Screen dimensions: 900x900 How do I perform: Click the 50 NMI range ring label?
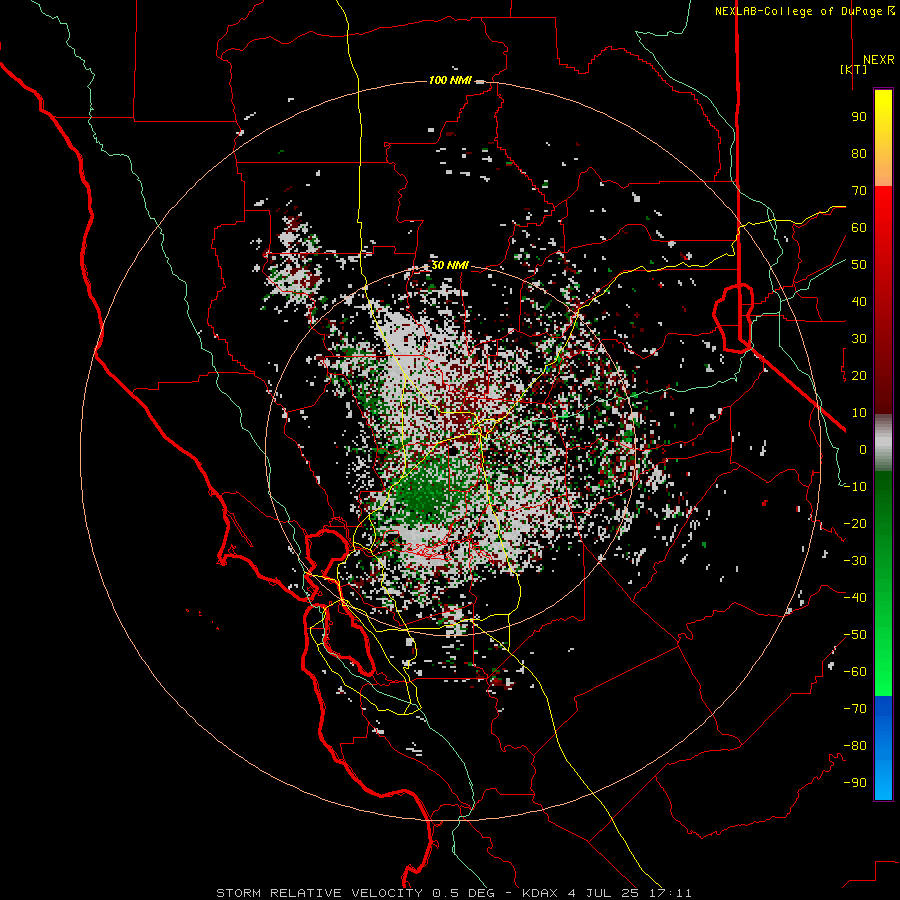(450, 265)
